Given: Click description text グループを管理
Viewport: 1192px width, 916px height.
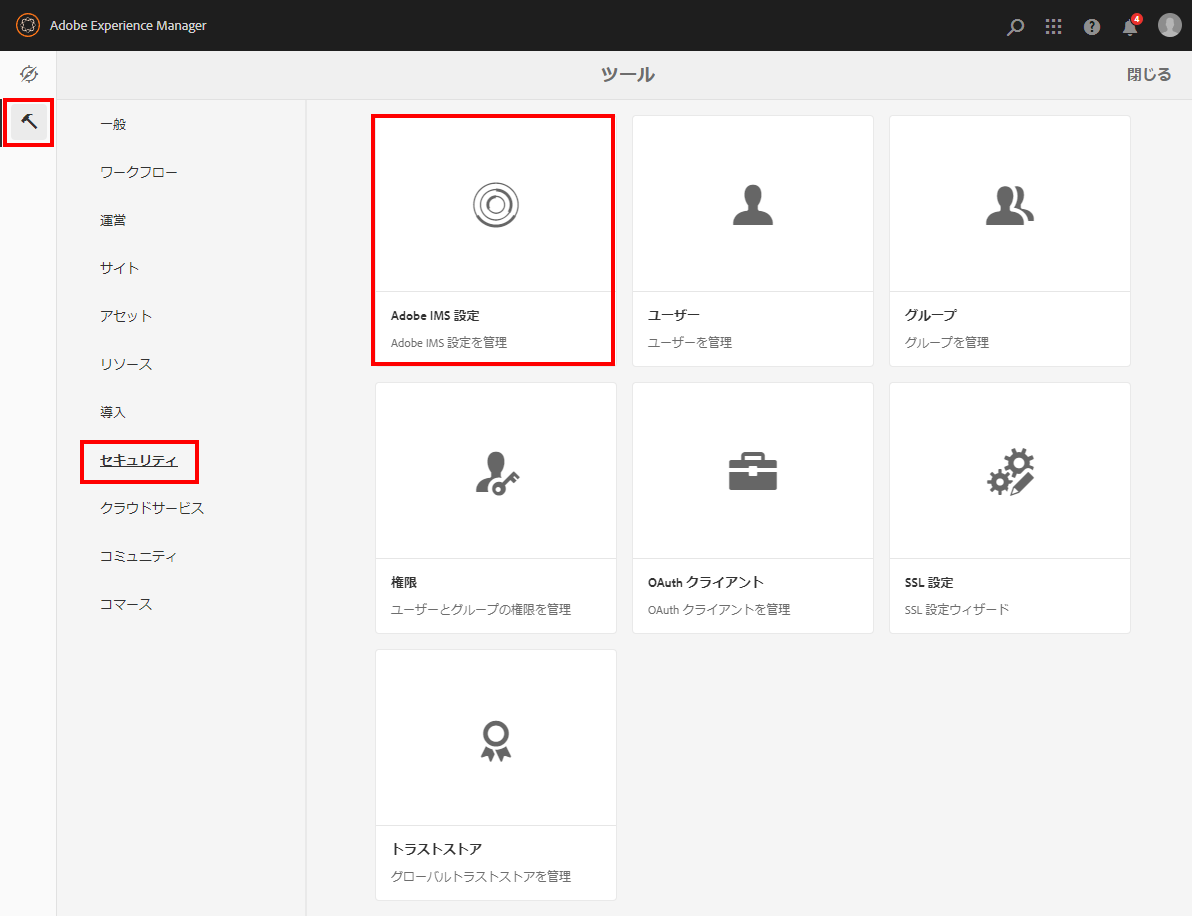Looking at the screenshot, I should 946,343.
